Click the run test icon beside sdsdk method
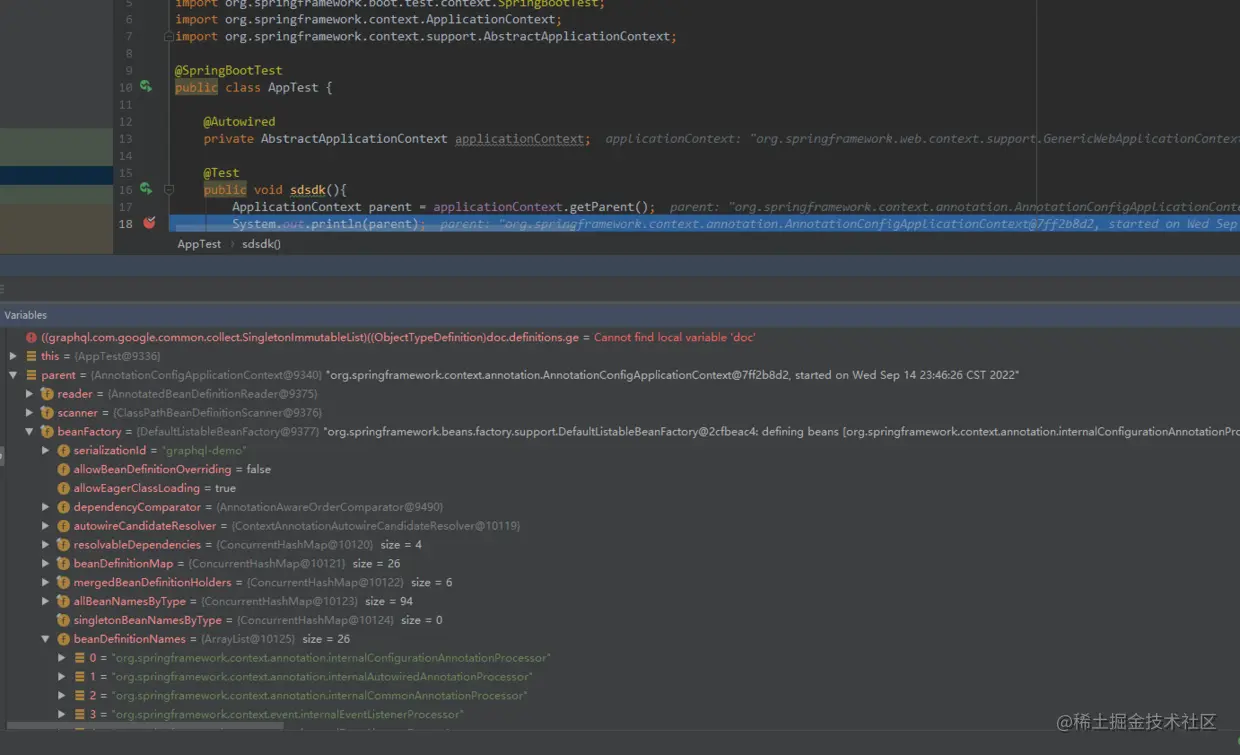This screenshot has height=755, width=1240. (146, 189)
